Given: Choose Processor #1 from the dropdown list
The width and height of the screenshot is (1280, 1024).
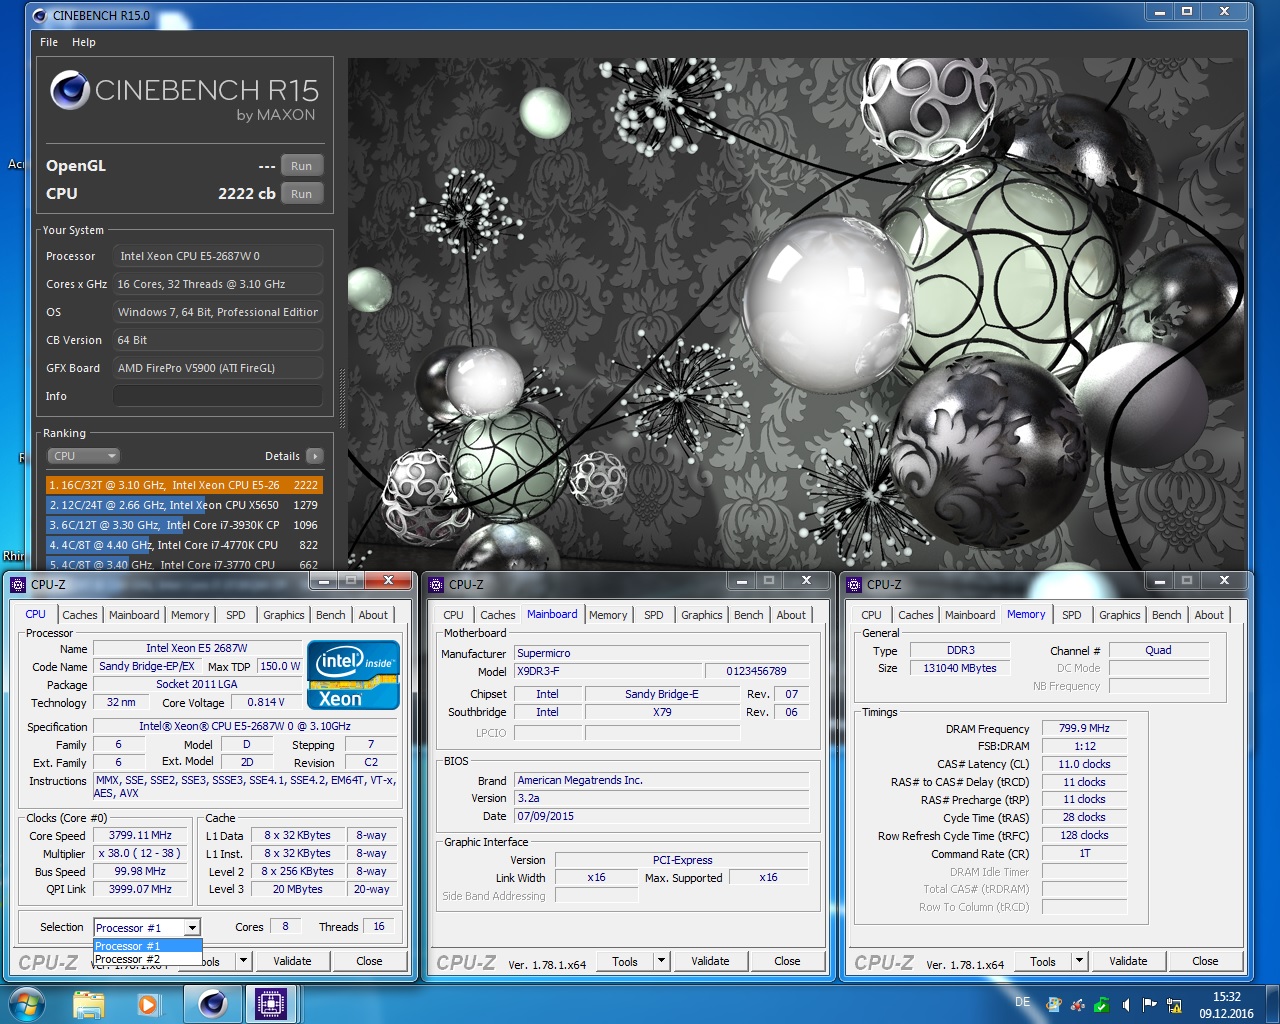Looking at the screenshot, I should (x=148, y=946).
